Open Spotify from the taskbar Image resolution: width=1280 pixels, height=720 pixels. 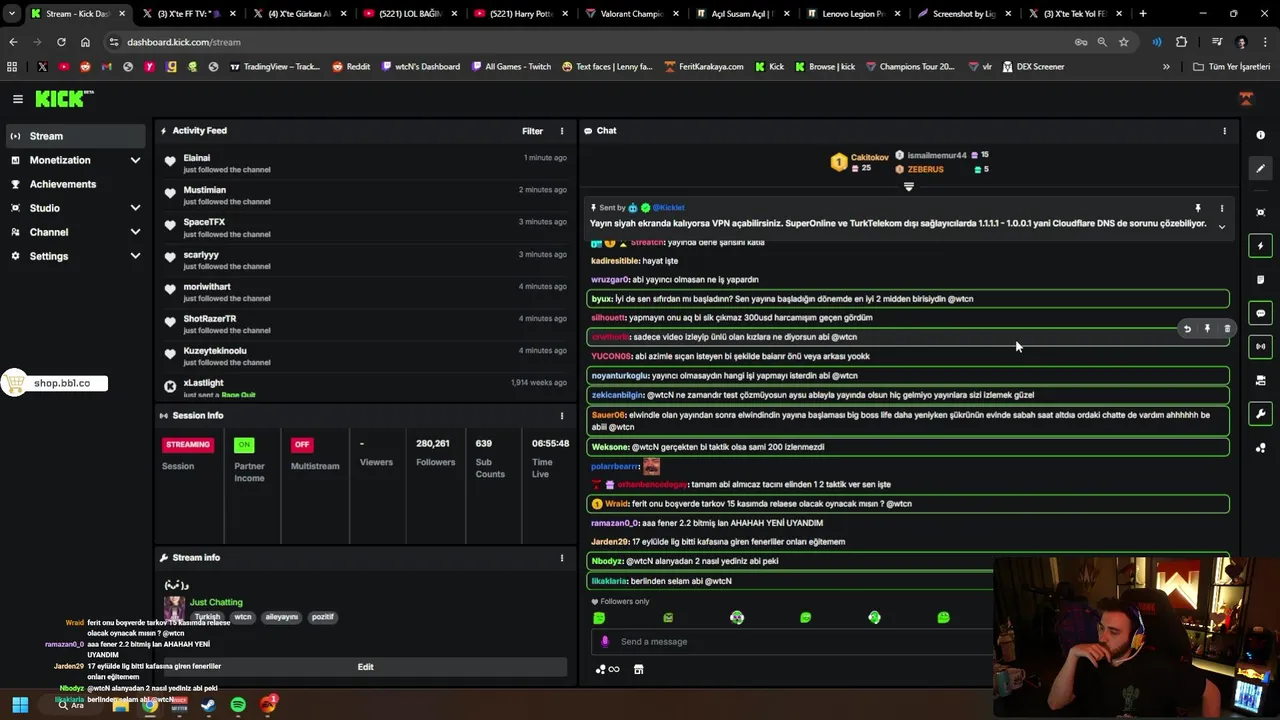238,705
